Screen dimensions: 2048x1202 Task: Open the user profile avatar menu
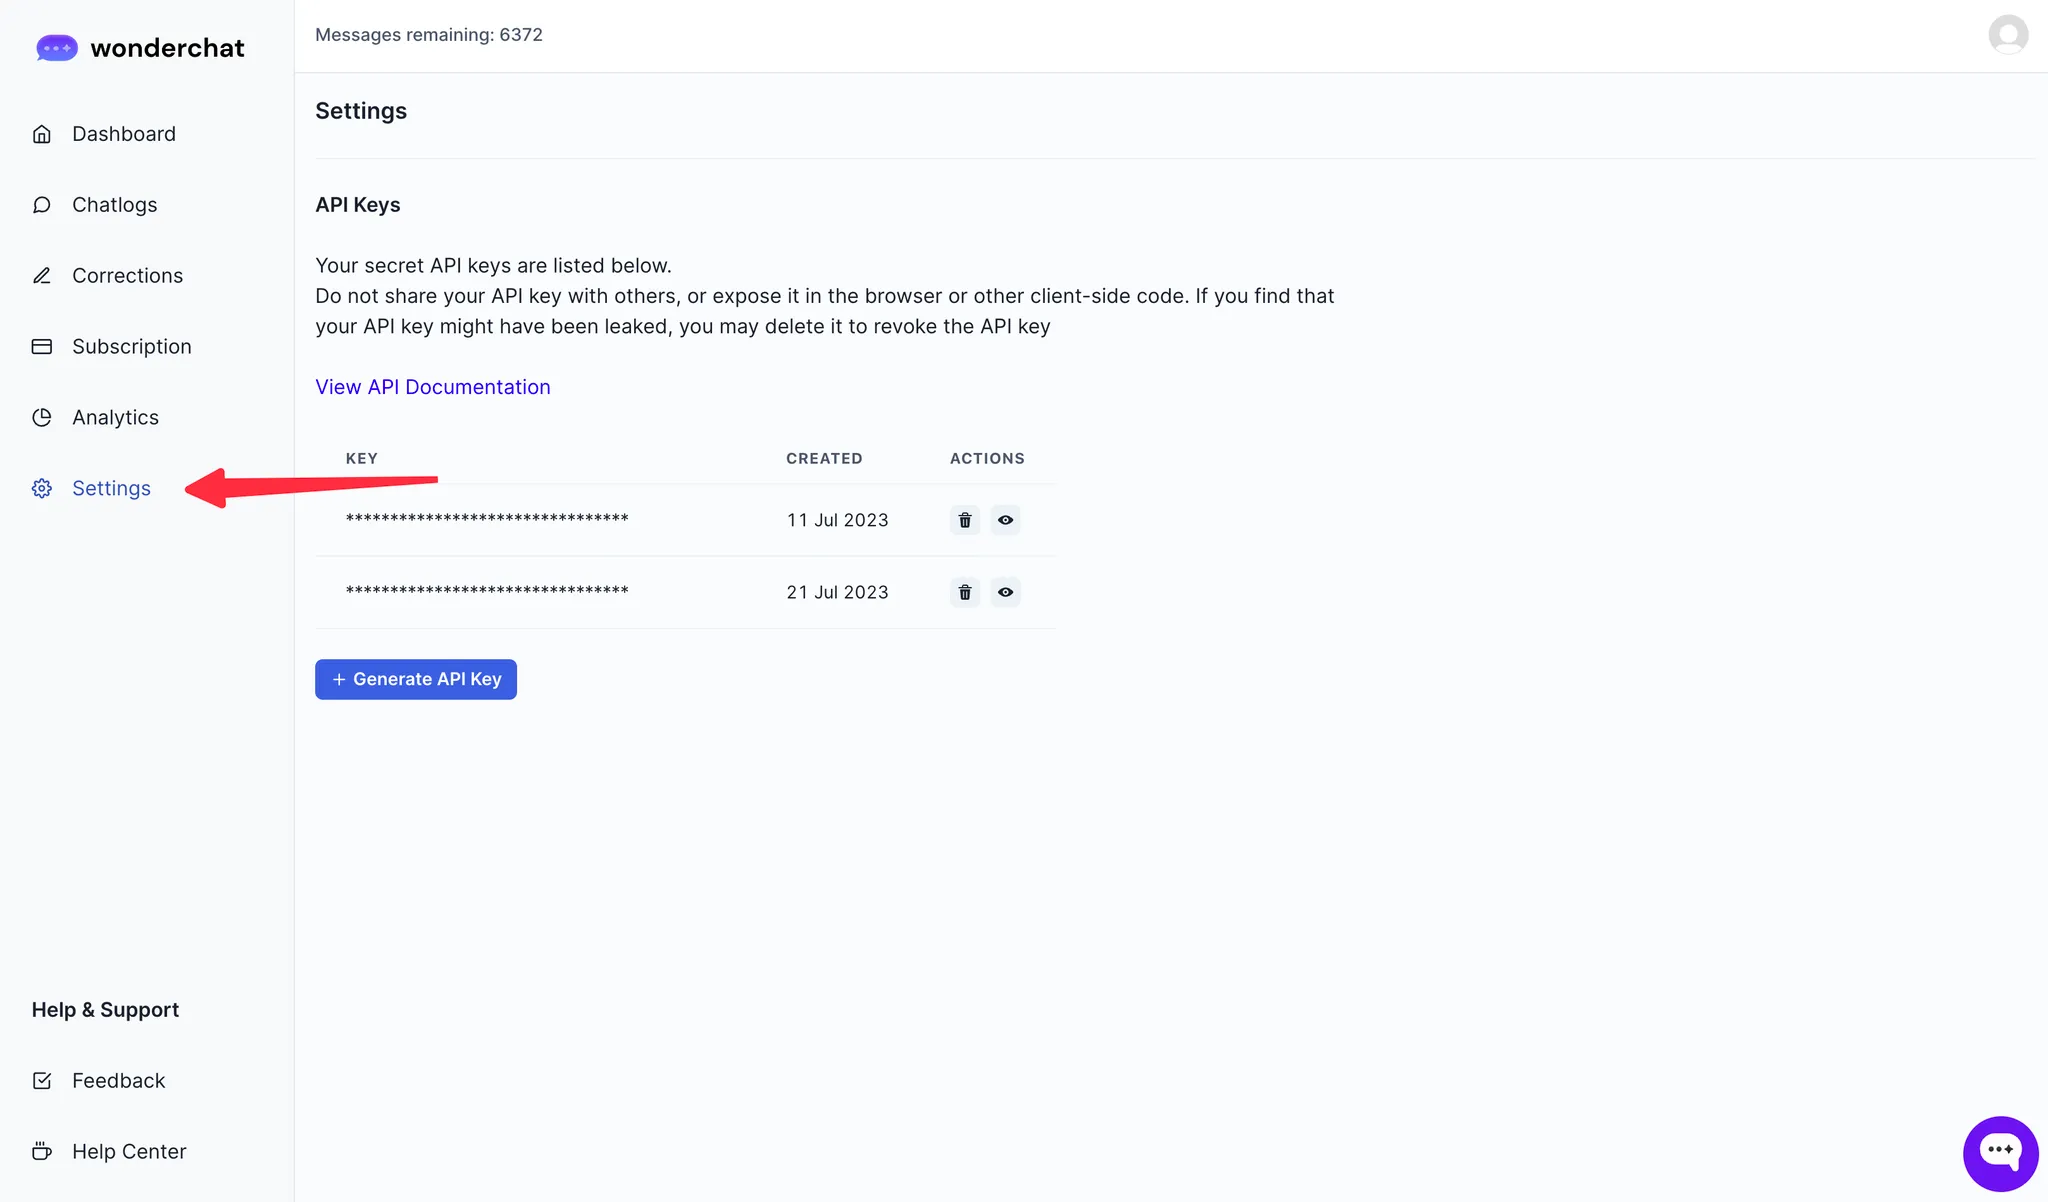coord(2008,35)
